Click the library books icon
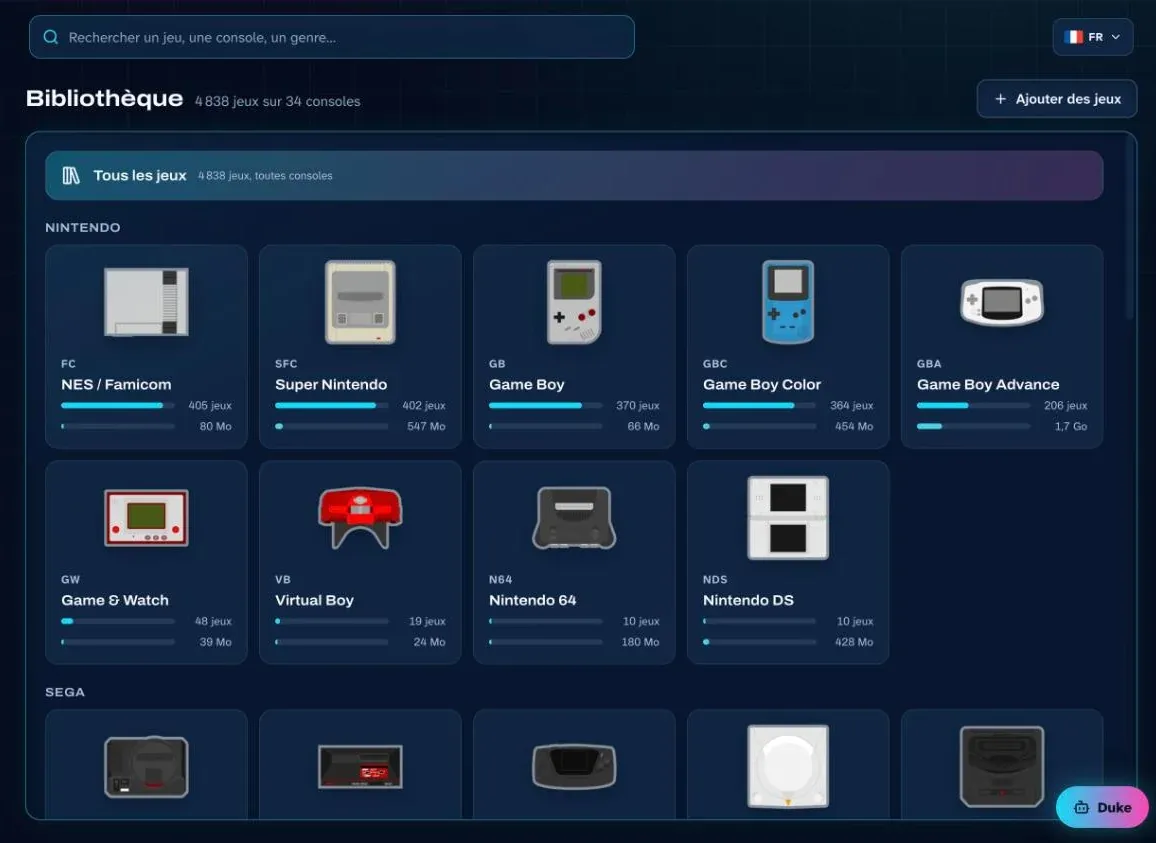Viewport: 1156px width, 843px height. tap(71, 176)
